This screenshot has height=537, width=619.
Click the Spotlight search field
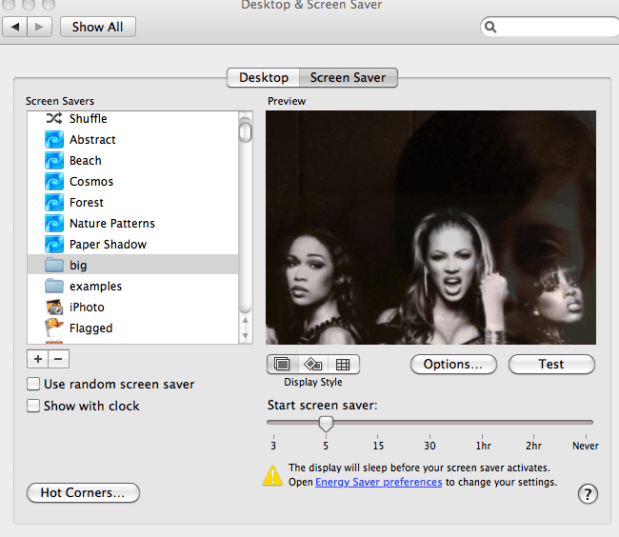click(551, 27)
